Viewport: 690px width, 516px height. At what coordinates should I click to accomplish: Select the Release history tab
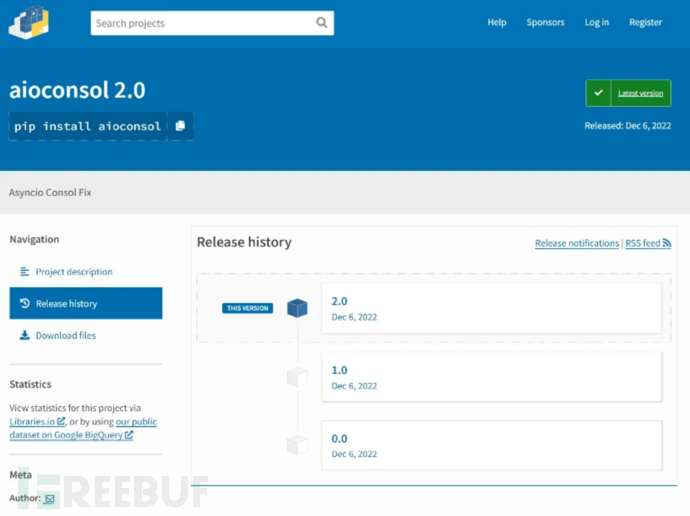(x=66, y=304)
